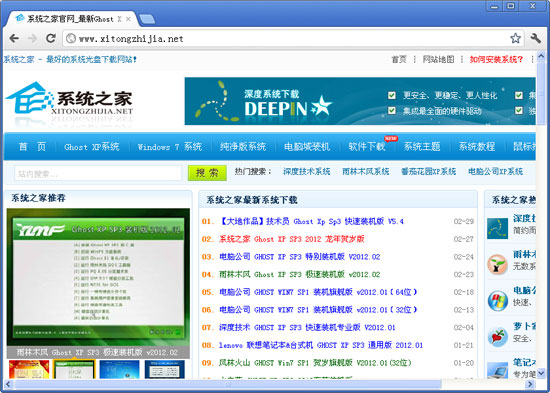Click the globe icon in the address bar
550x393 pixels.
point(71,38)
